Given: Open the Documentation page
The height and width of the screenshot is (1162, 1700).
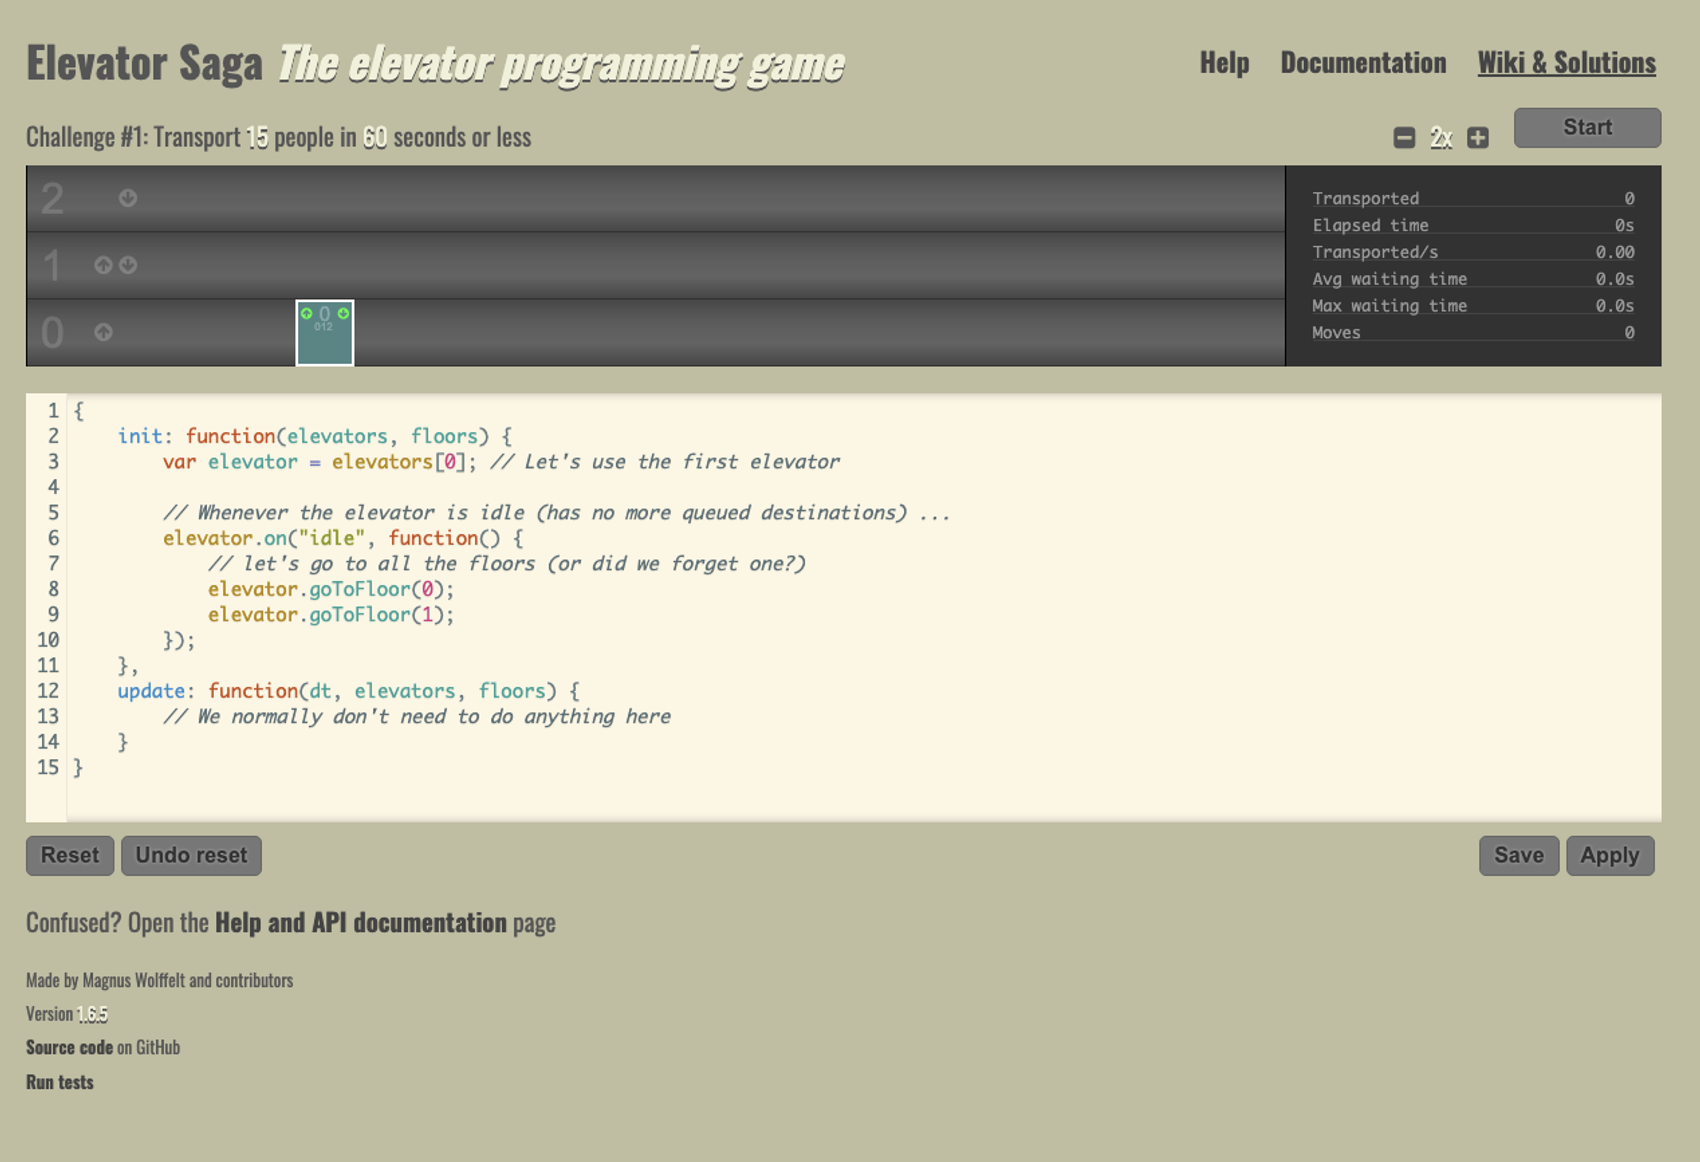Looking at the screenshot, I should 1363,63.
